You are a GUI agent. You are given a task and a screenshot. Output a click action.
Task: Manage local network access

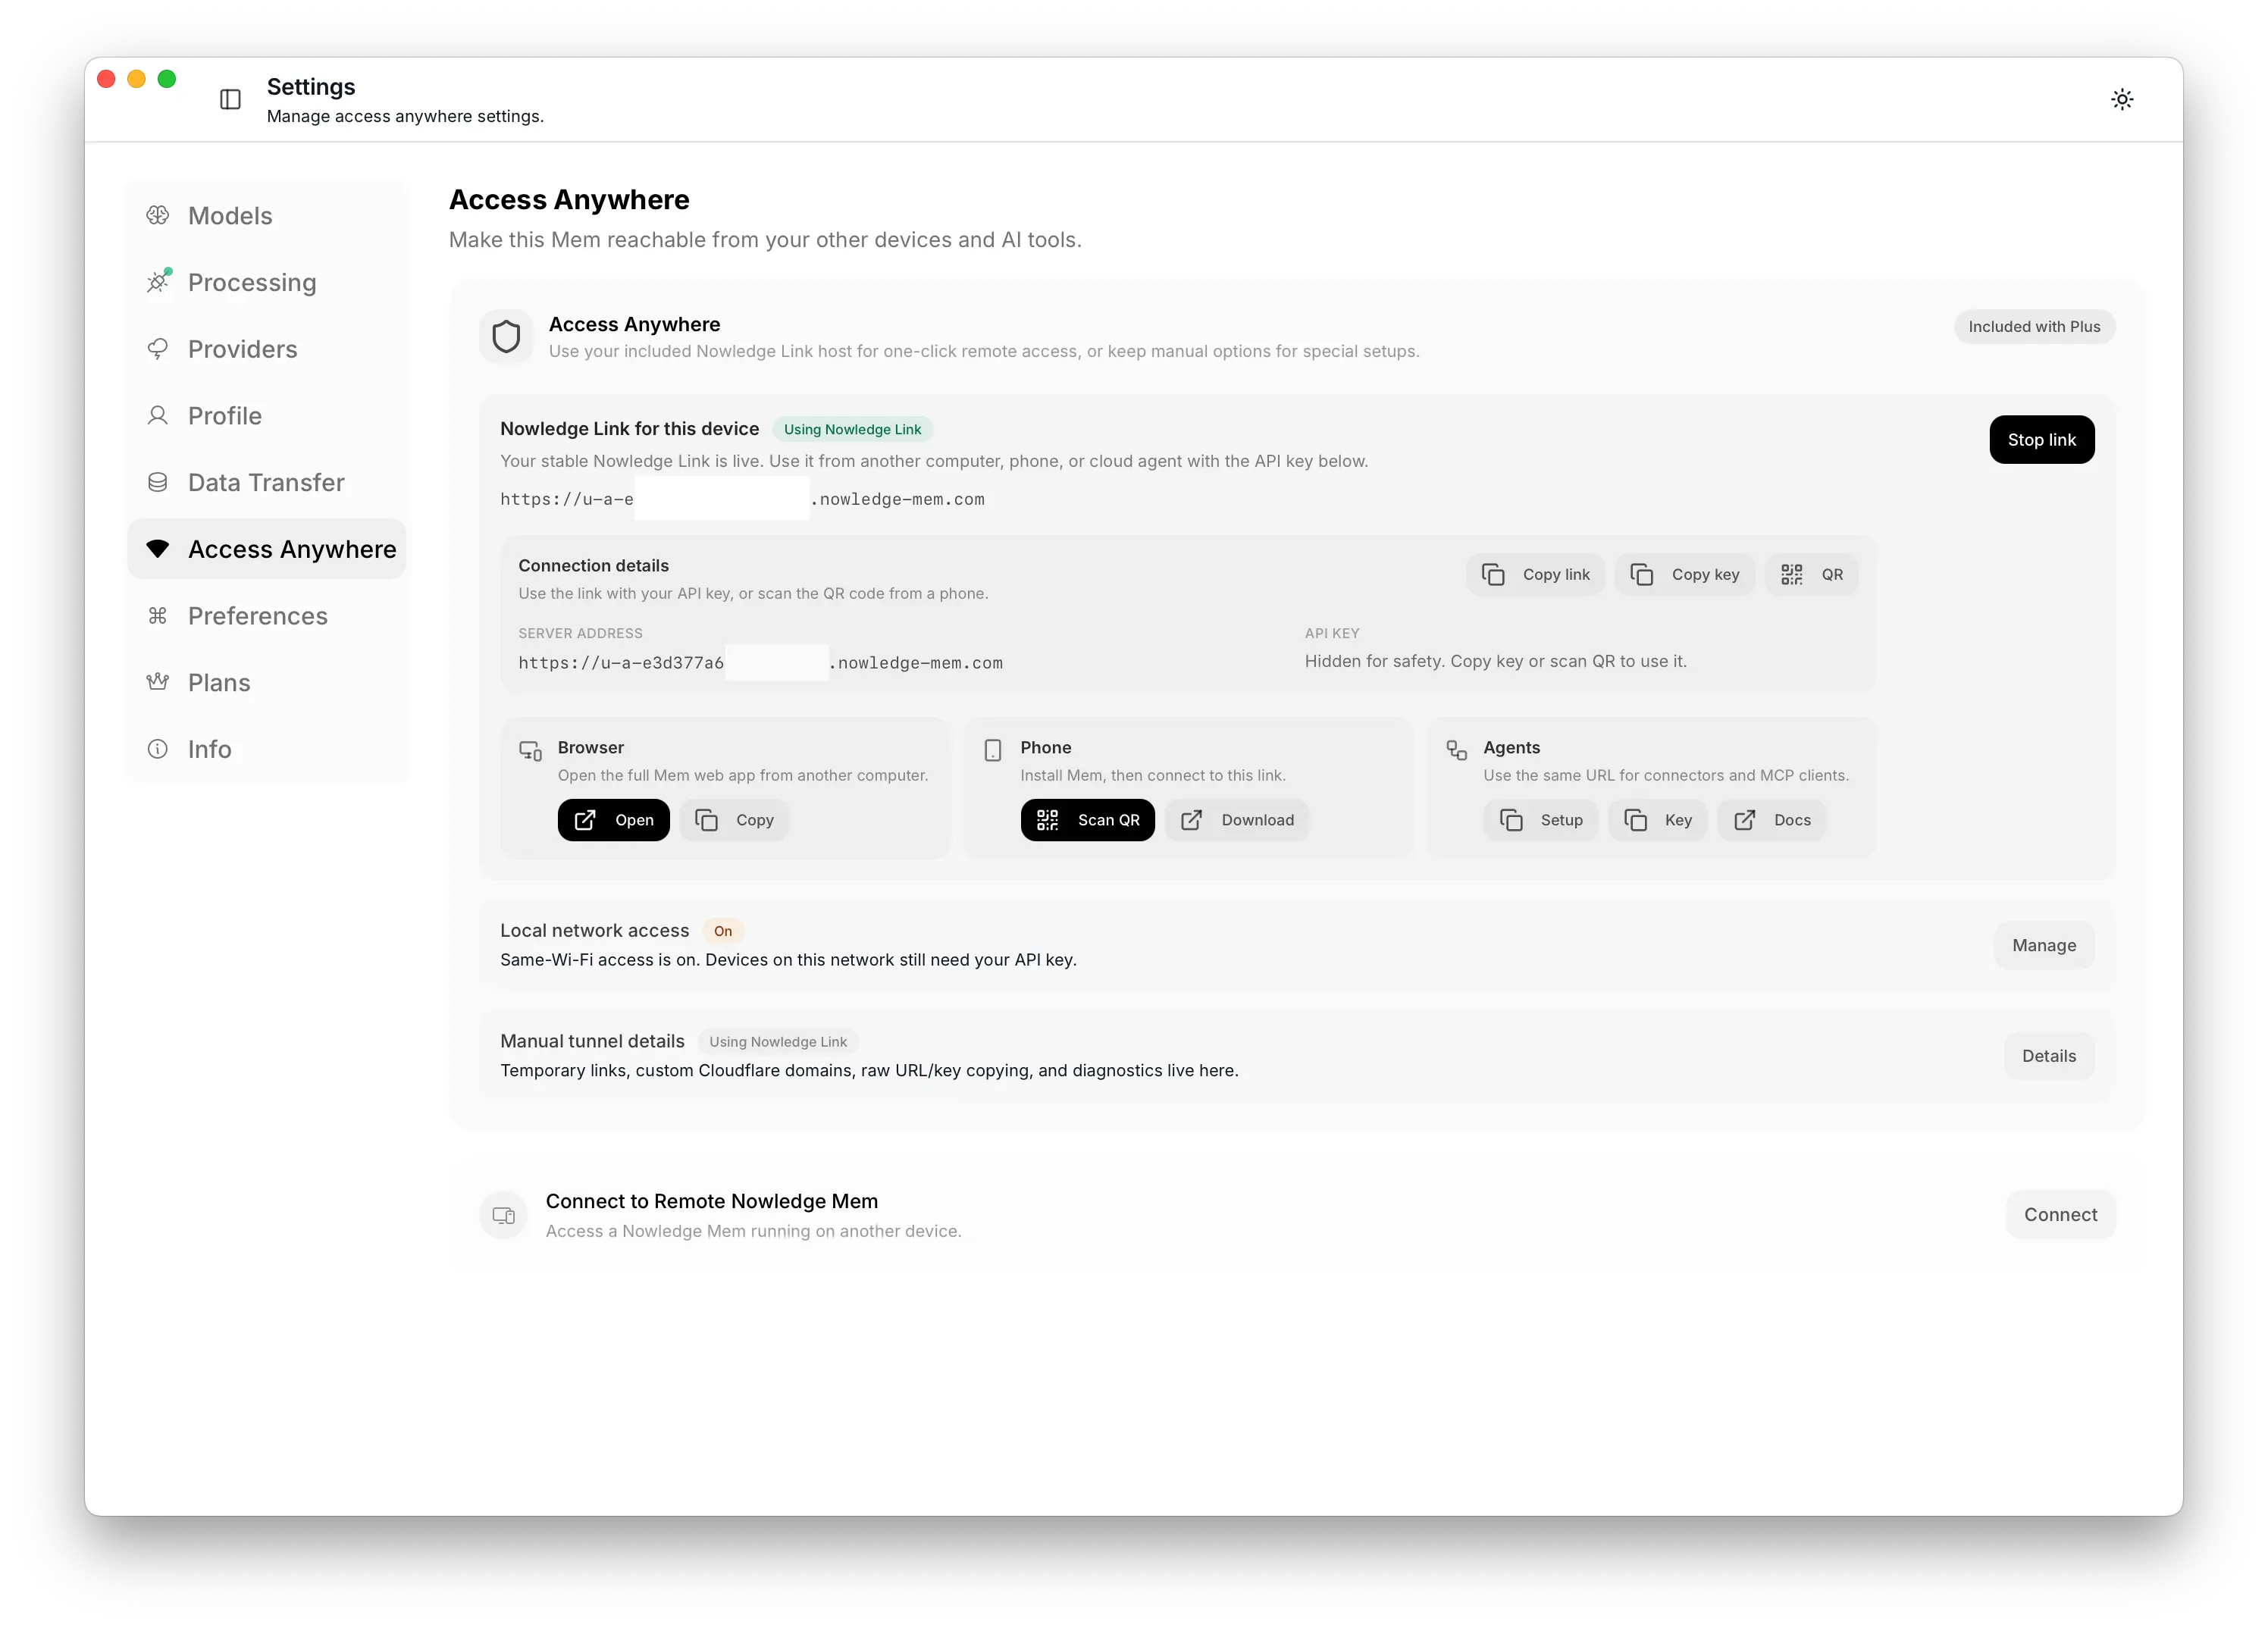click(2044, 945)
